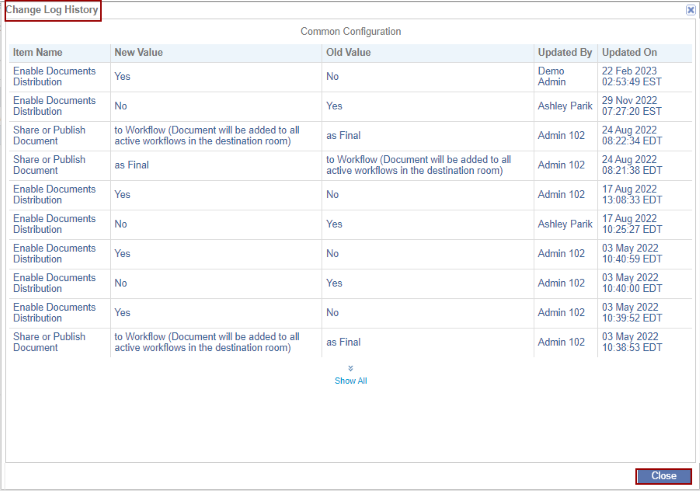Expand the double chevron above Show All
The width and height of the screenshot is (700, 491).
point(351,369)
